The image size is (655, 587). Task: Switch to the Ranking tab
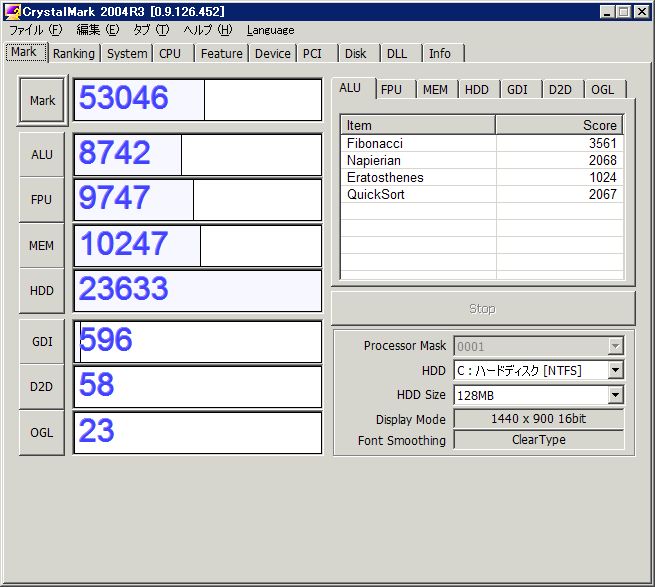pyautogui.click(x=74, y=53)
